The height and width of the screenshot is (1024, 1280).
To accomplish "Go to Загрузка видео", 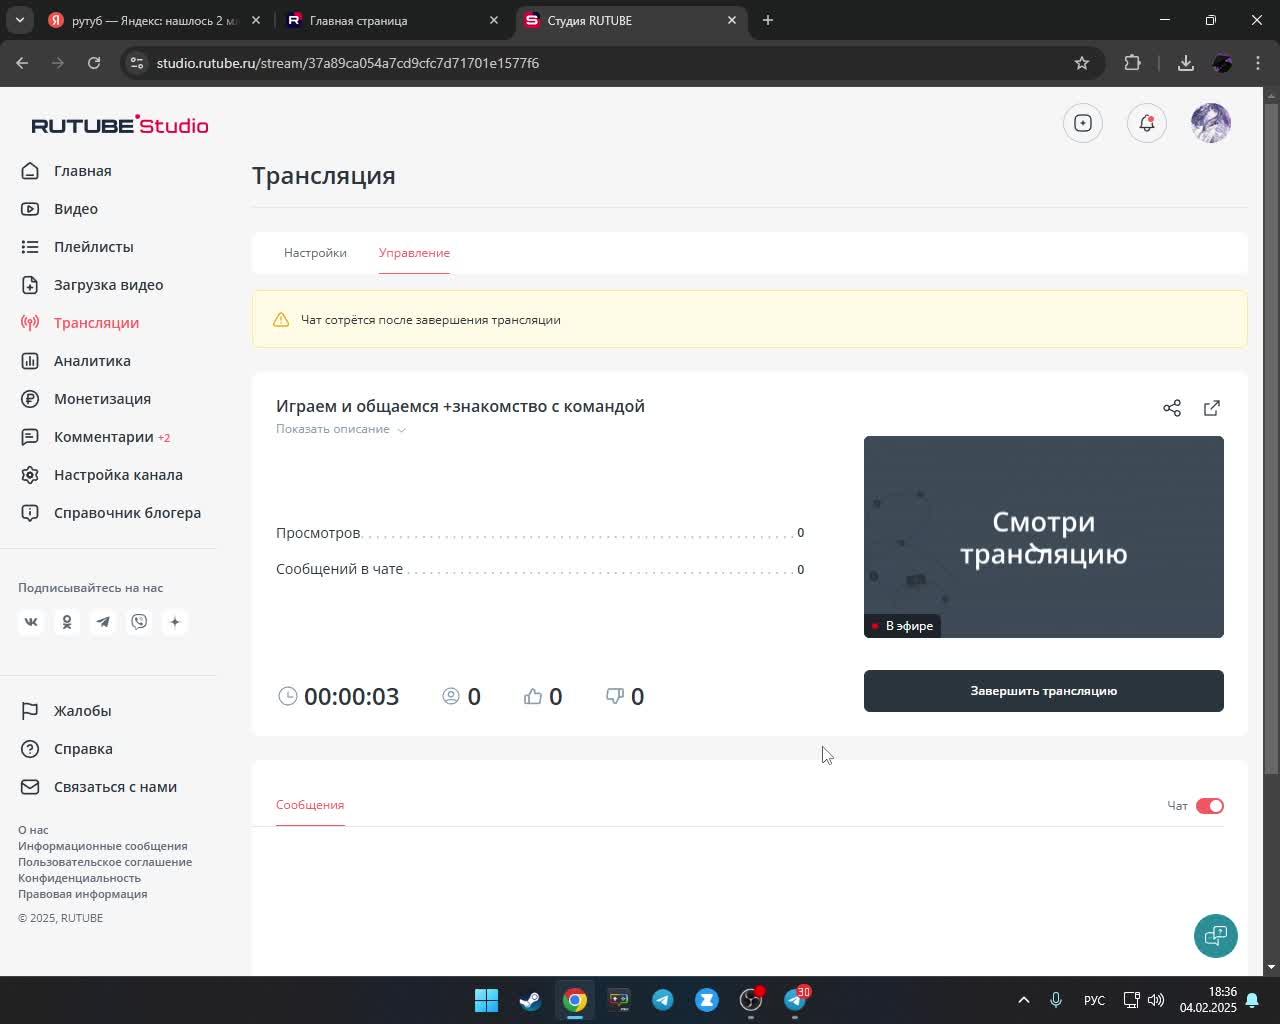I will click(x=109, y=285).
